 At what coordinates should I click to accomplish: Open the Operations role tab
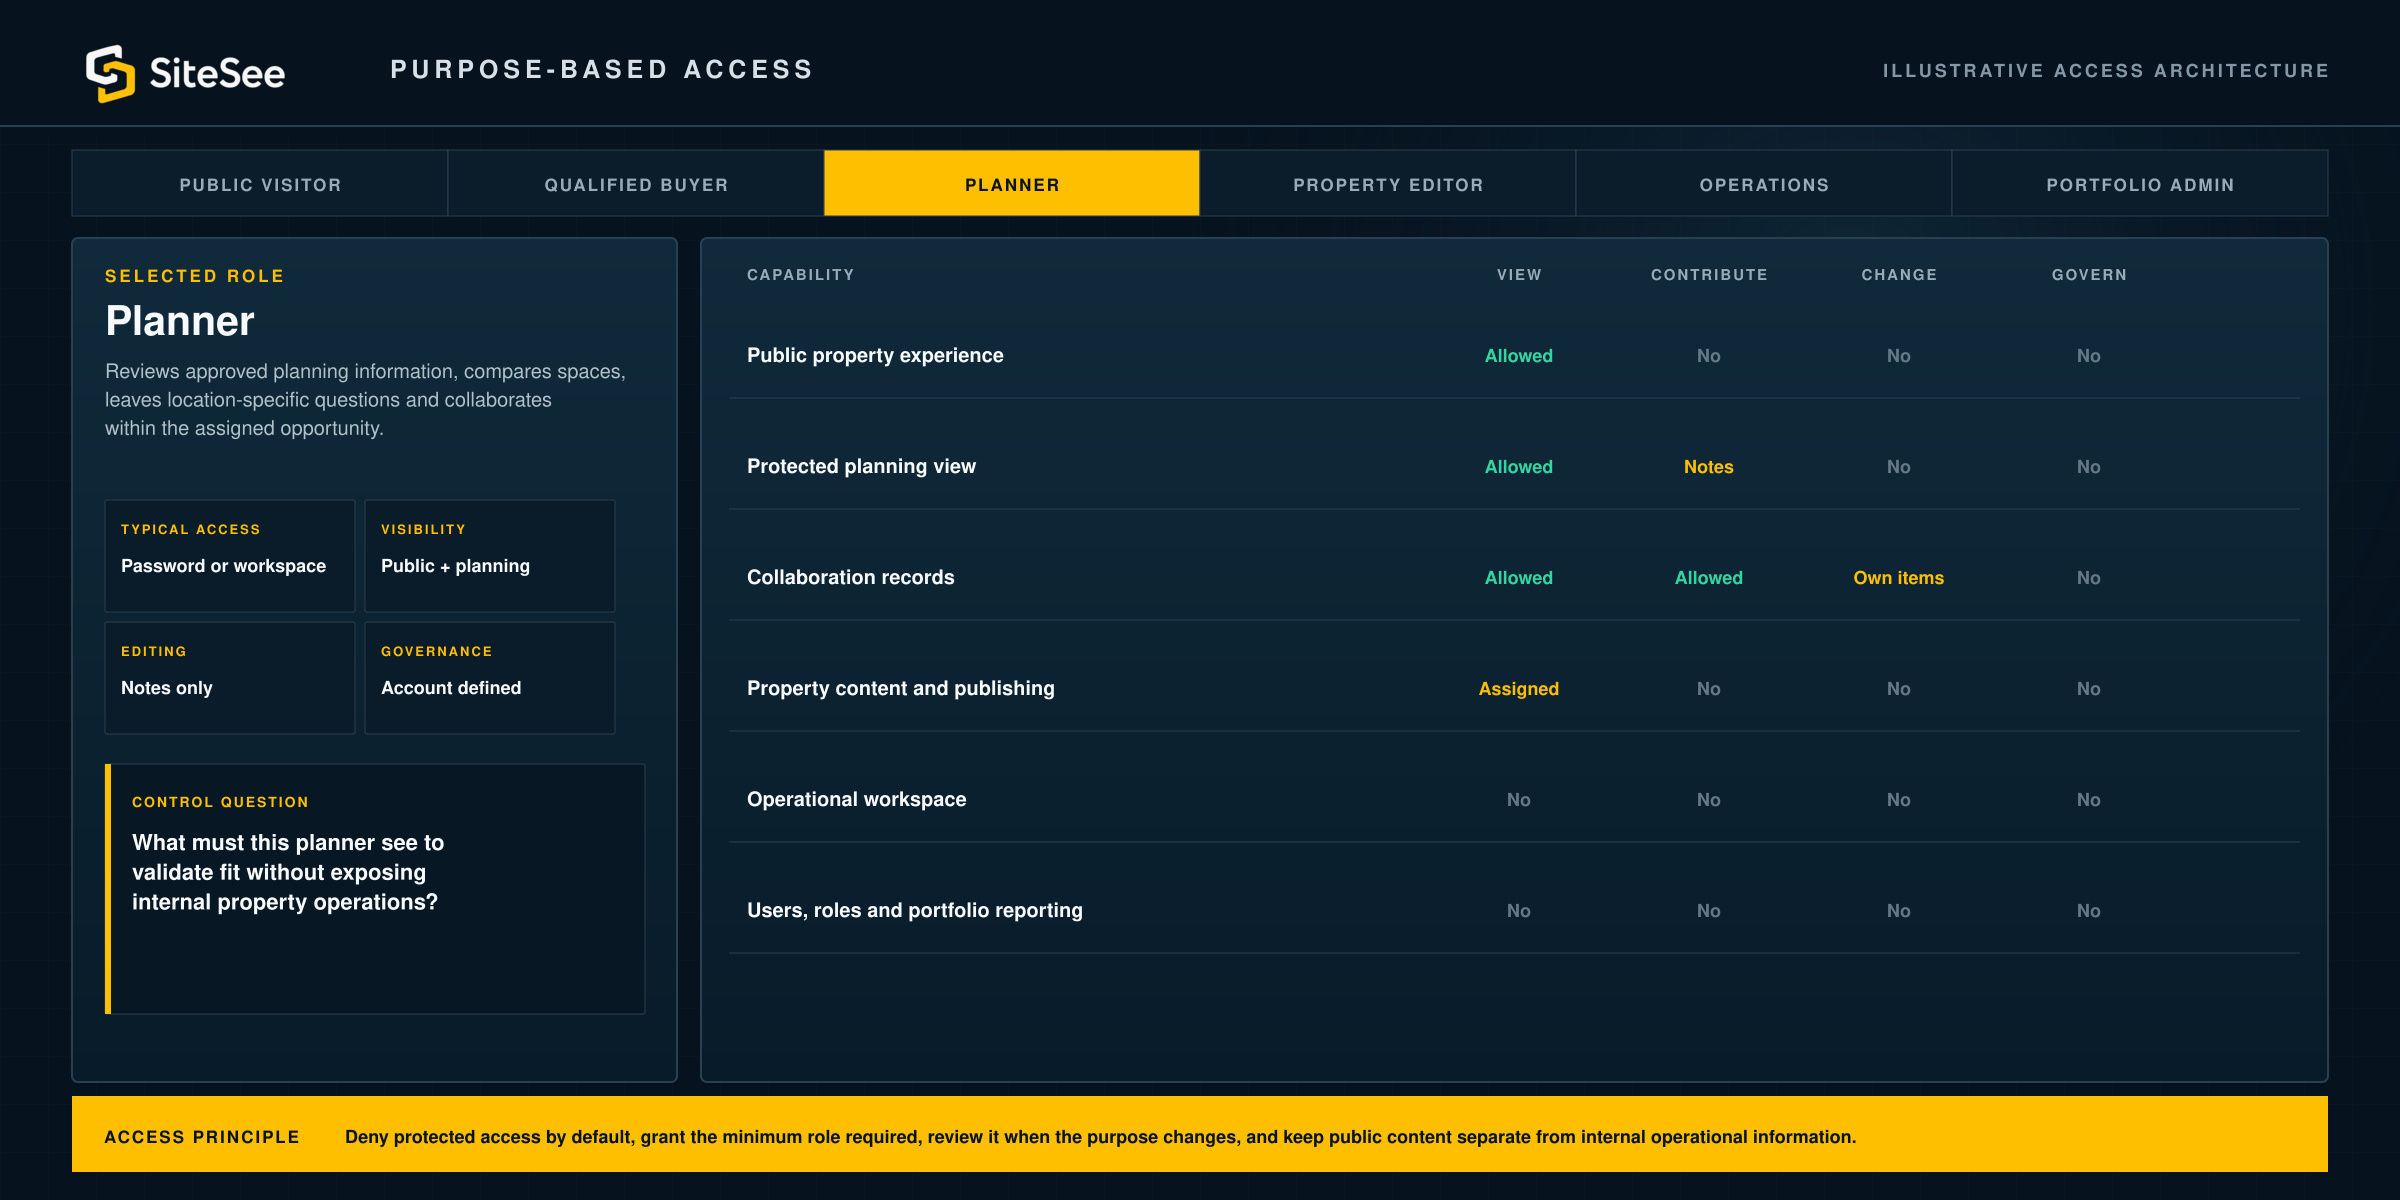pos(1764,184)
